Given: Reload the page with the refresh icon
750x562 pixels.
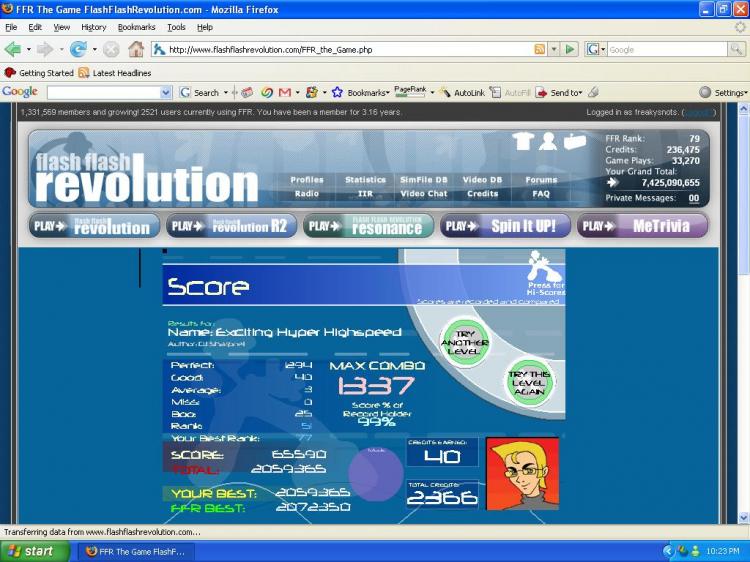Looking at the screenshot, I should (78, 49).
